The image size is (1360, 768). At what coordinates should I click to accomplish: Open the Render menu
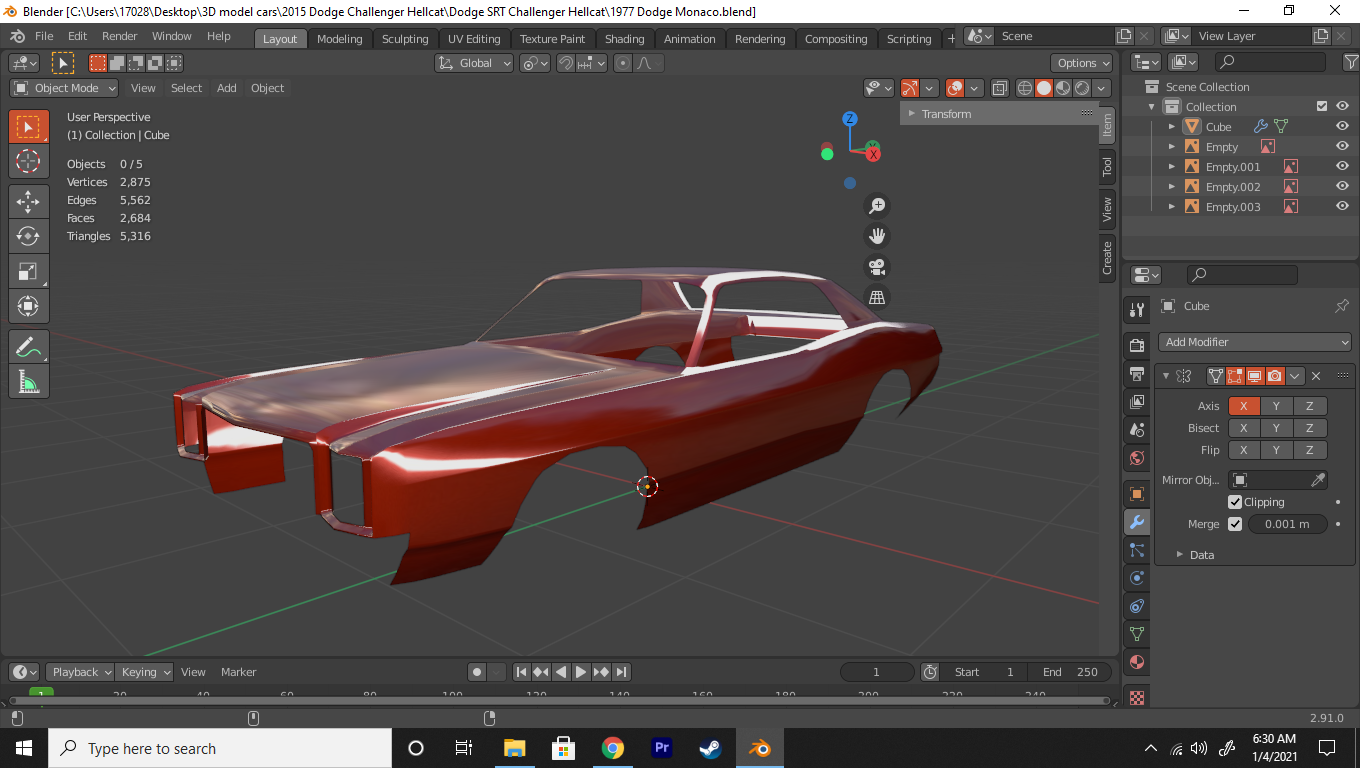coord(119,36)
